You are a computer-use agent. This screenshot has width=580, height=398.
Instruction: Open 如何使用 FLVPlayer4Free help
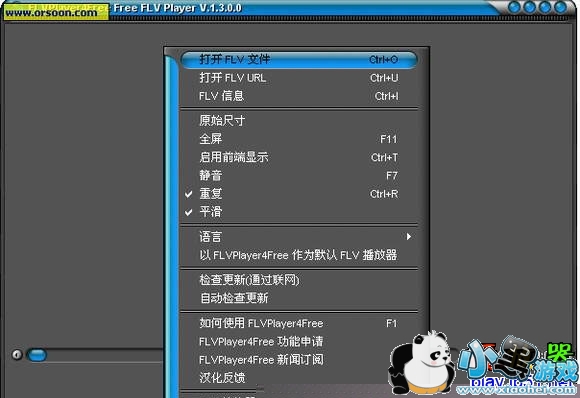(x=299, y=323)
